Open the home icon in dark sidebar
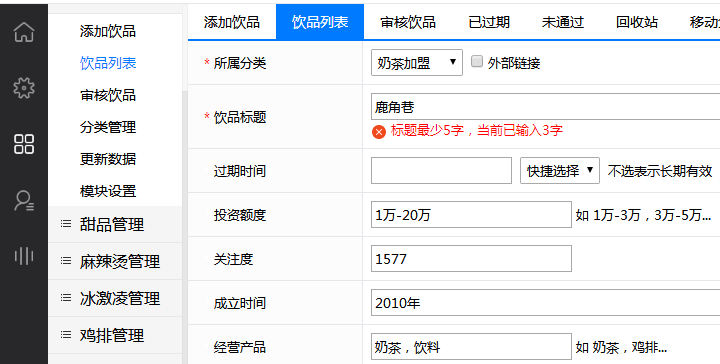720x364 pixels. (24, 32)
